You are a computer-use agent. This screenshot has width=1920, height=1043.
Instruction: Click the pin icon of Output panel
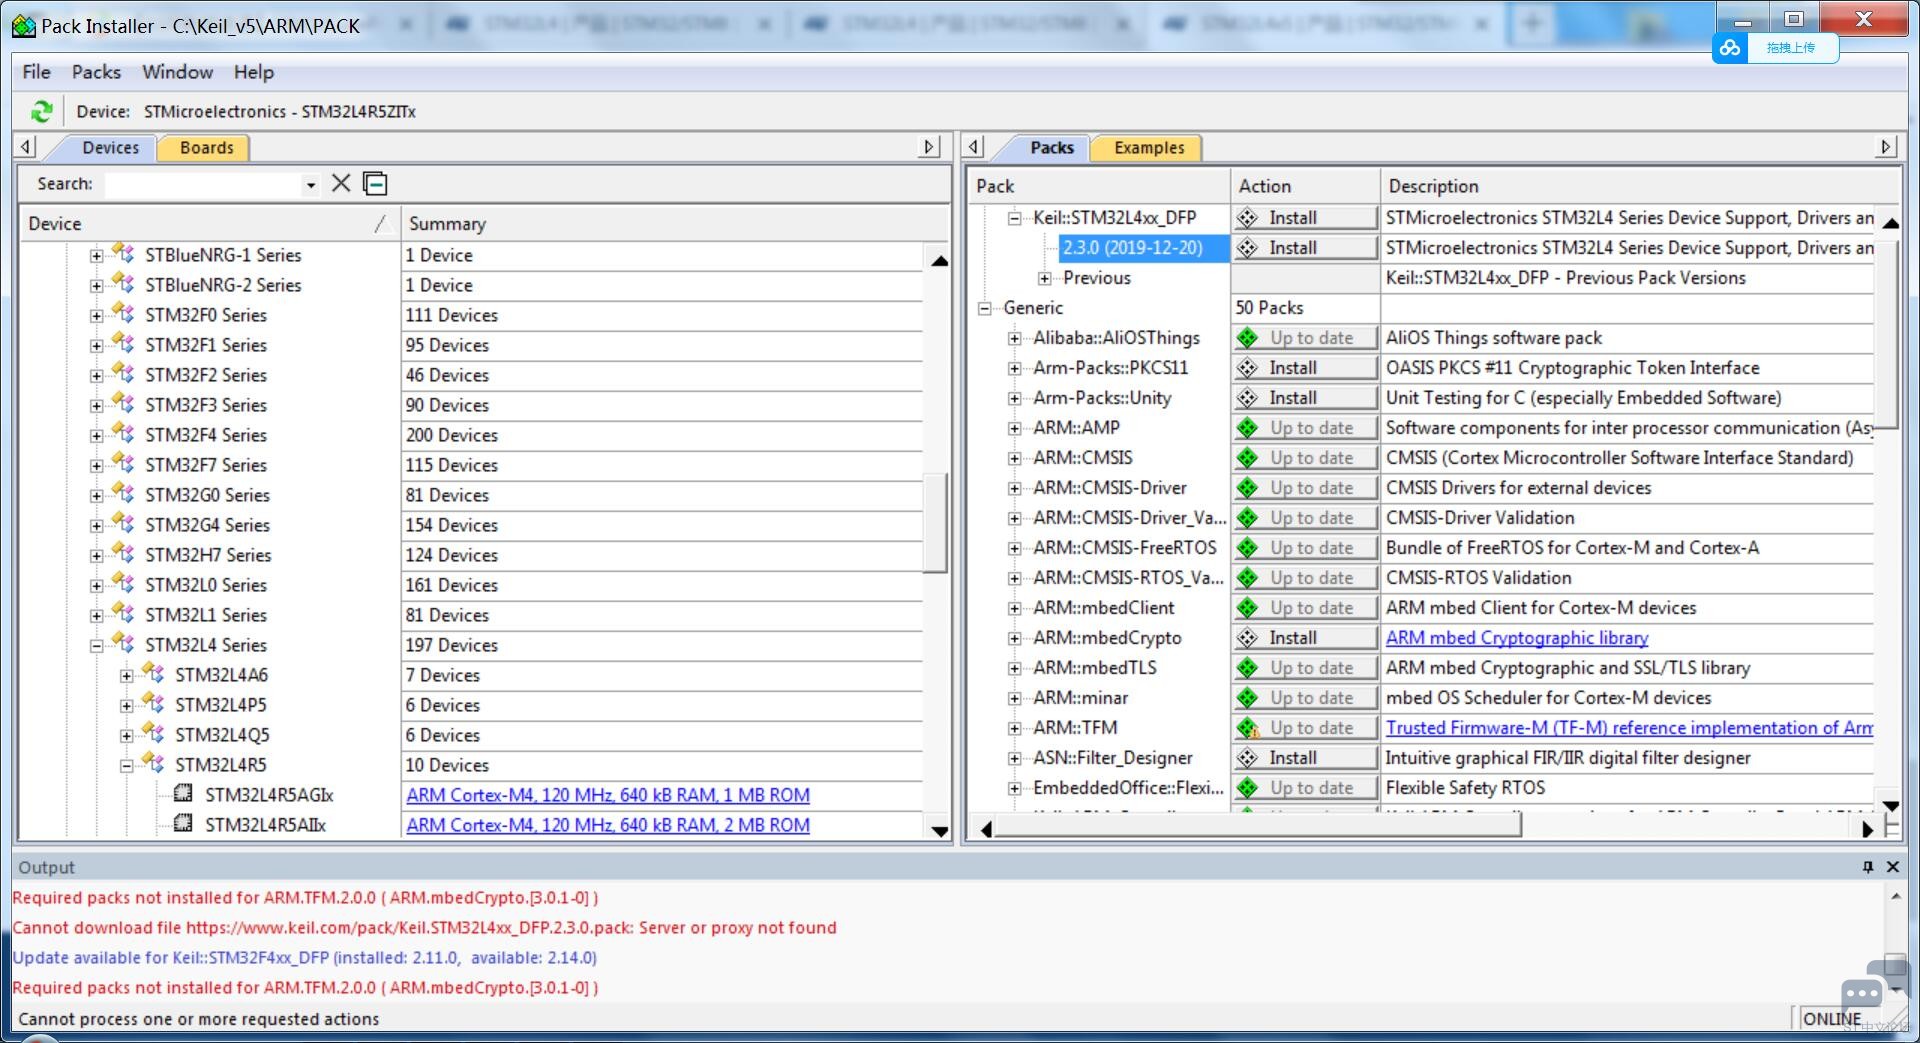[1867, 867]
